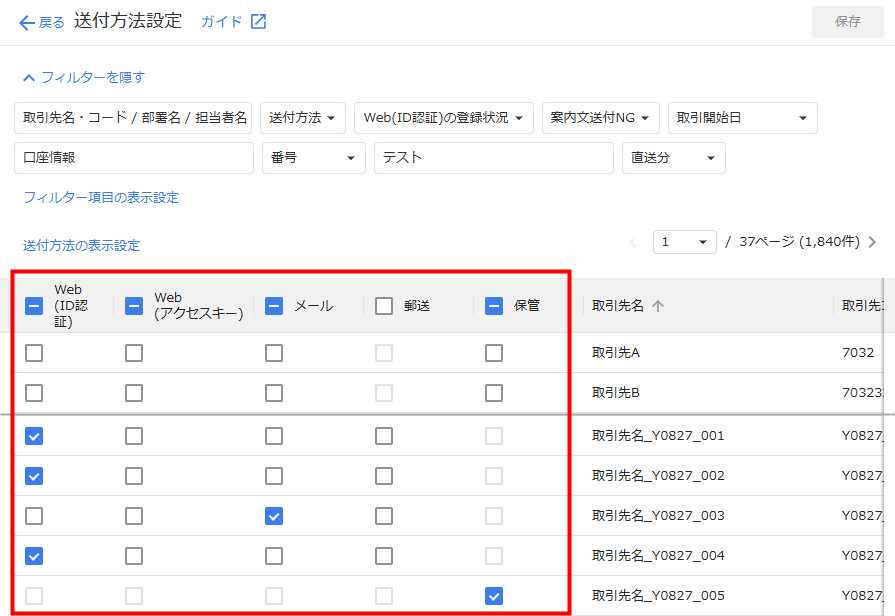
Task: Open the 送付方法 filter dropdown
Action: [x=303, y=118]
